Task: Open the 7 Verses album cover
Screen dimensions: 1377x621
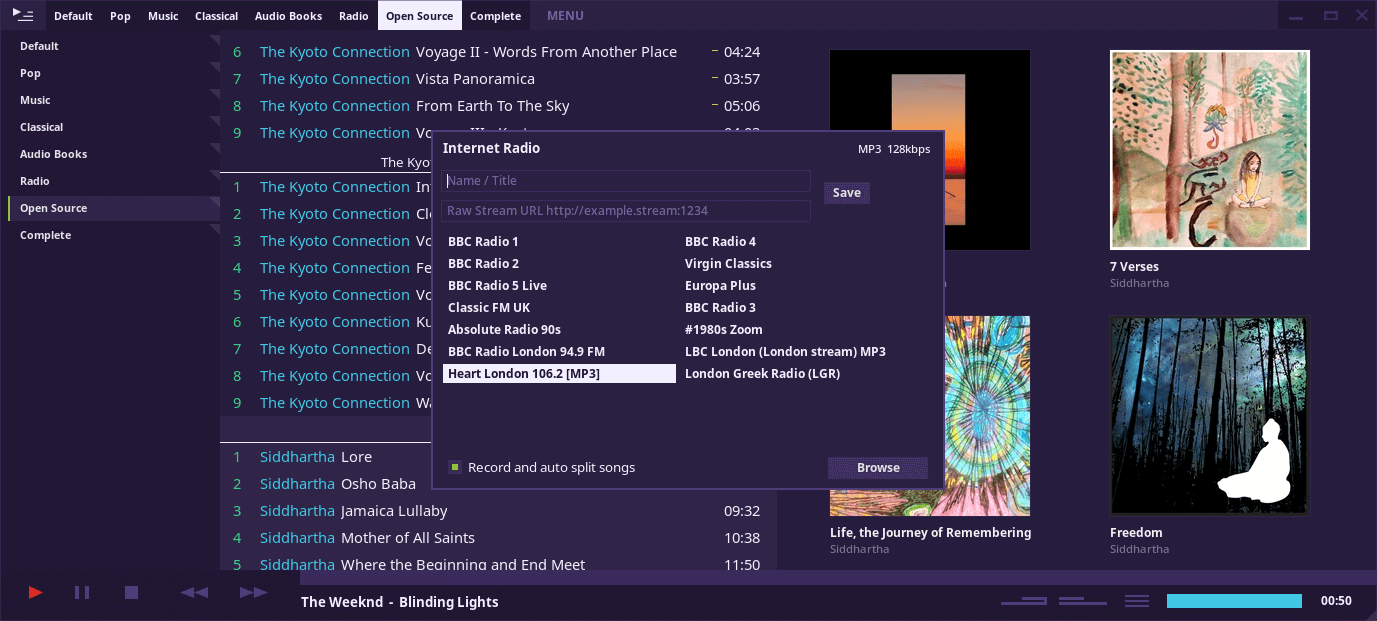Action: pos(1210,150)
